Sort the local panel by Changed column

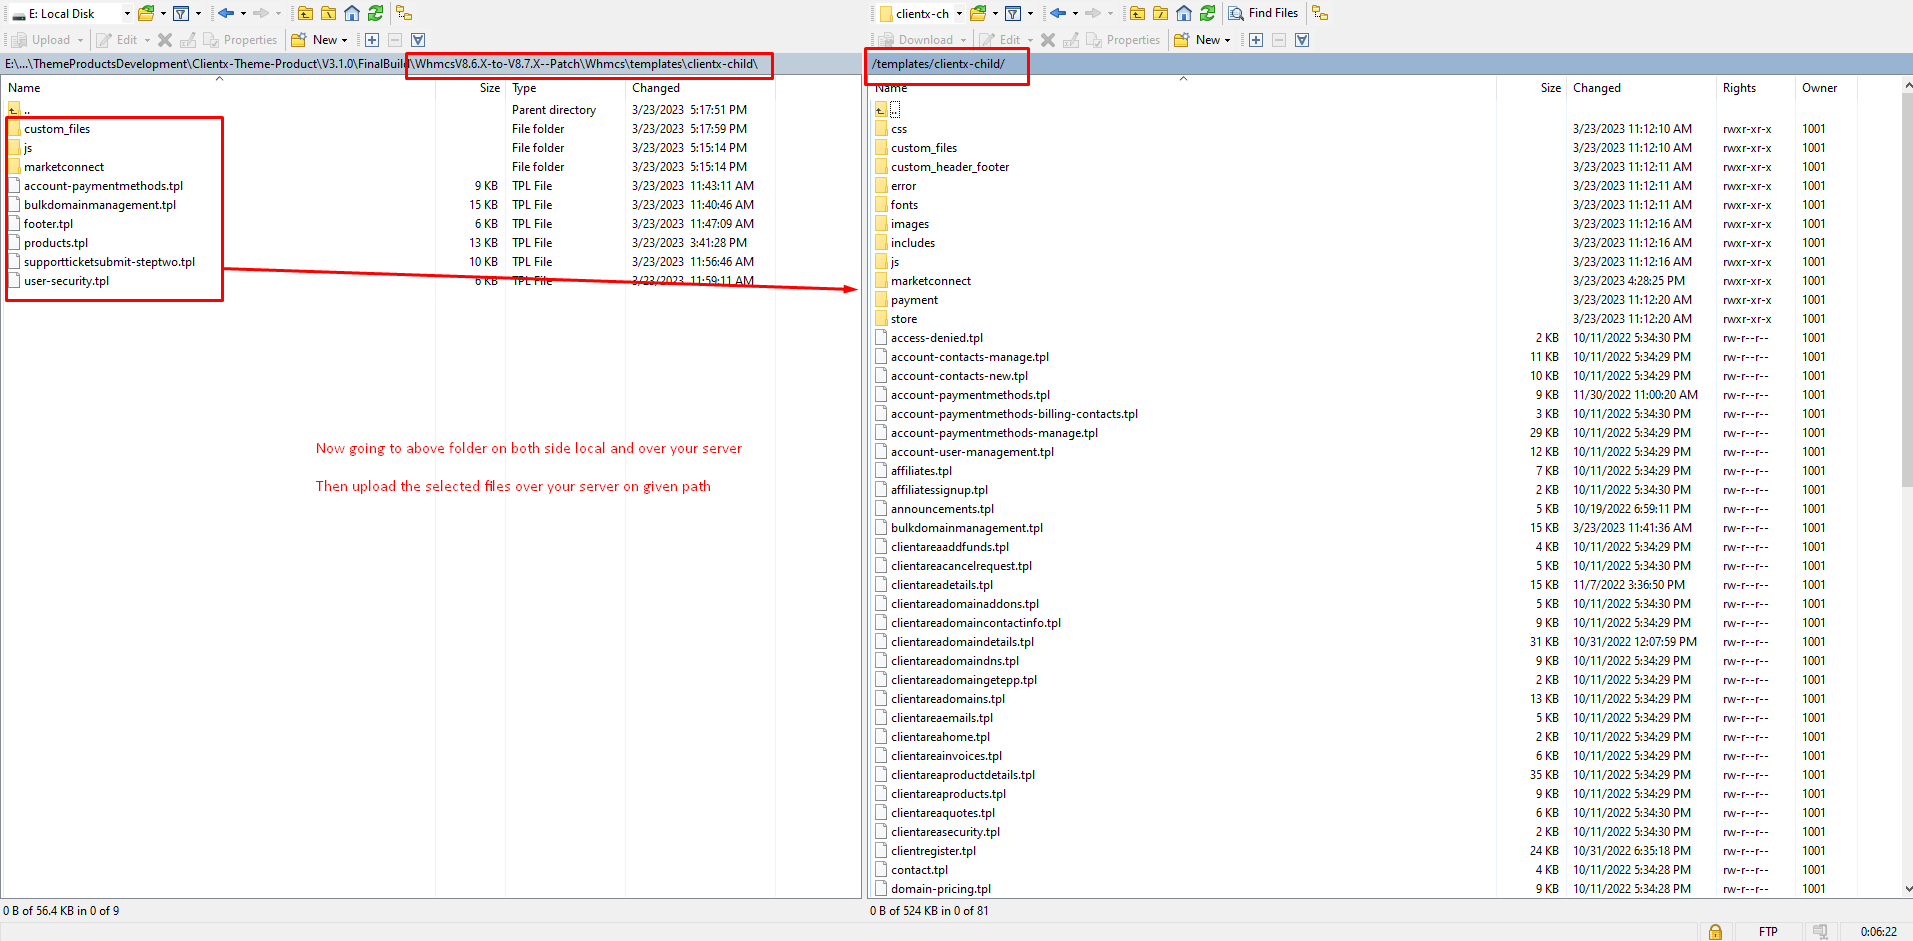(x=656, y=88)
